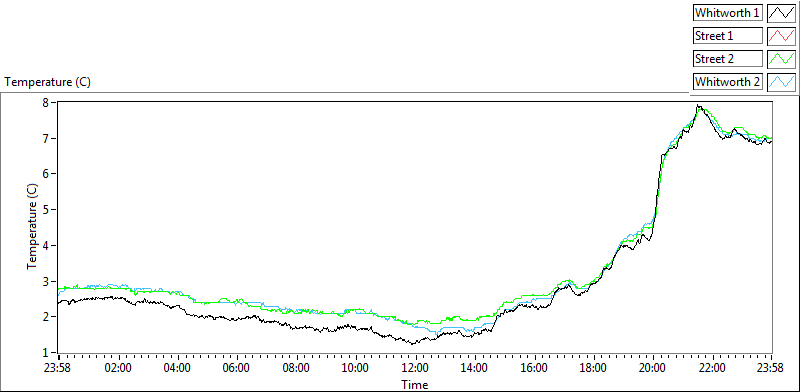Select the Whitworth 1 legend label
The height and width of the screenshot is (392, 800).
point(728,13)
